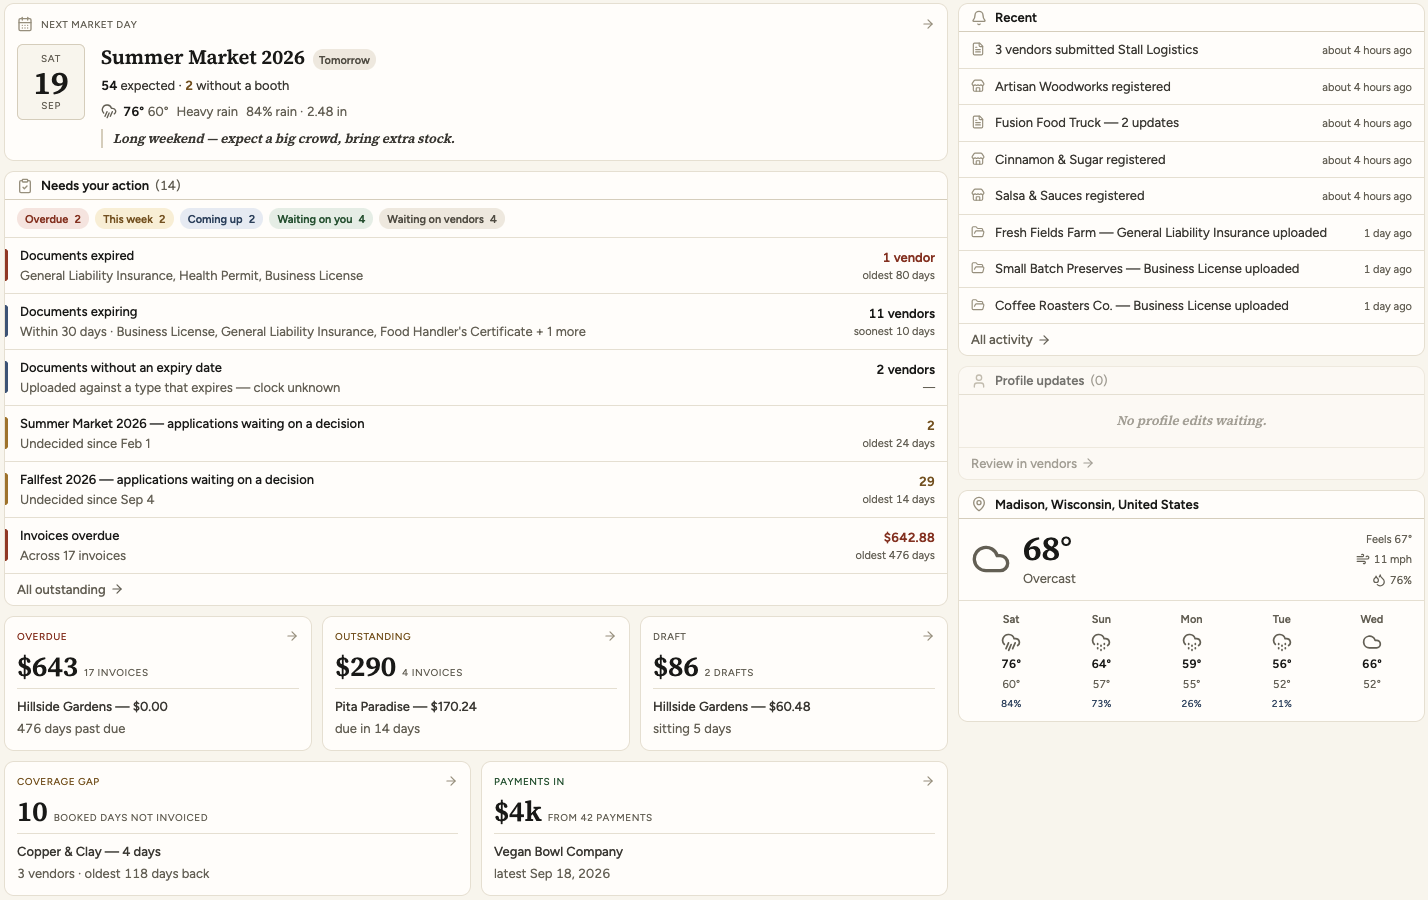Click the person icon beside Profile updates
1428x900 pixels.
979,381
